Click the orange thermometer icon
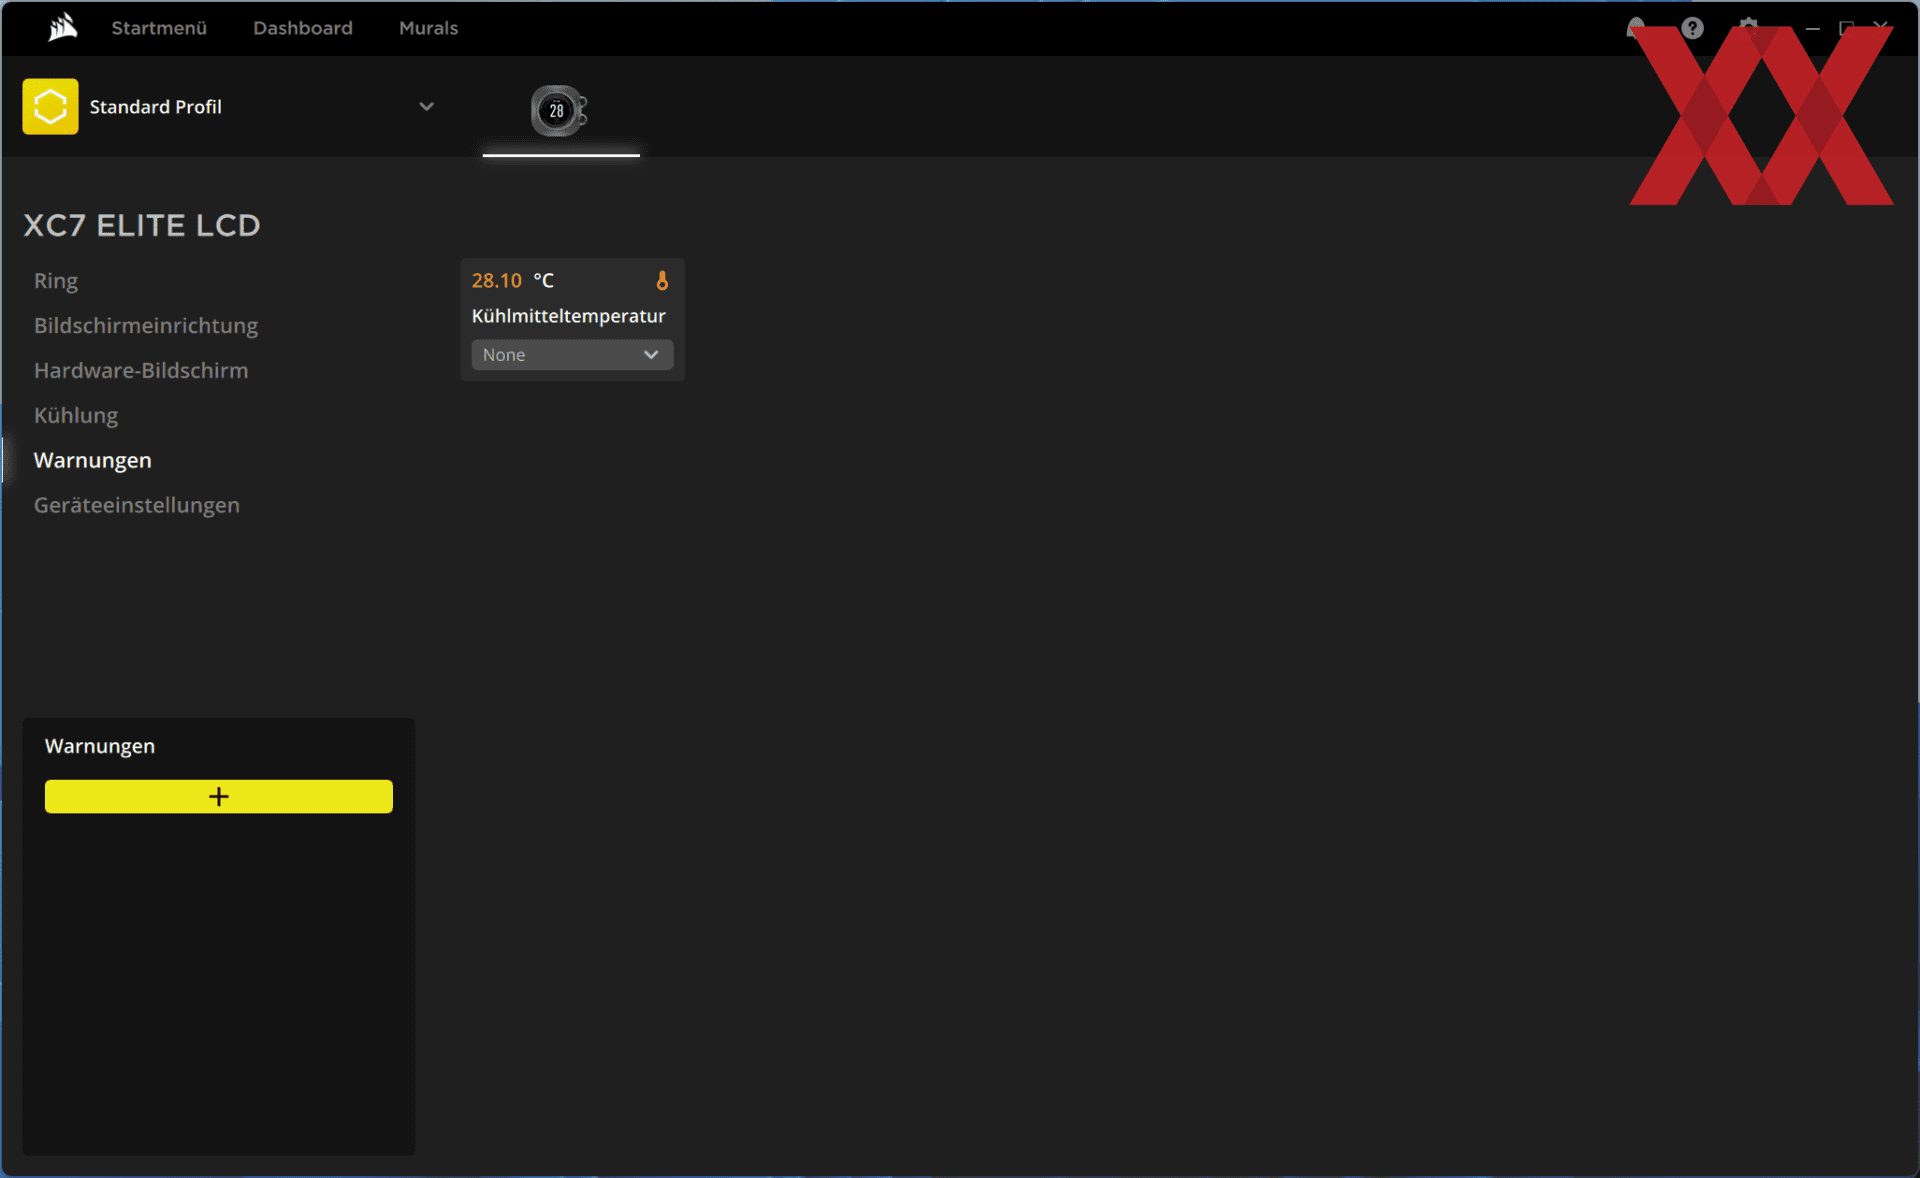 click(662, 281)
